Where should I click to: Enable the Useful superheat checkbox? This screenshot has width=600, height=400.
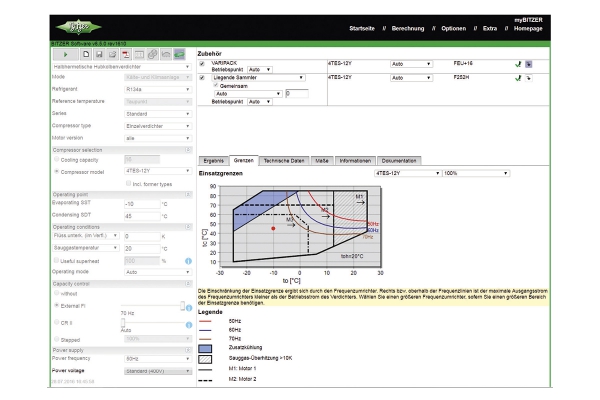56,260
